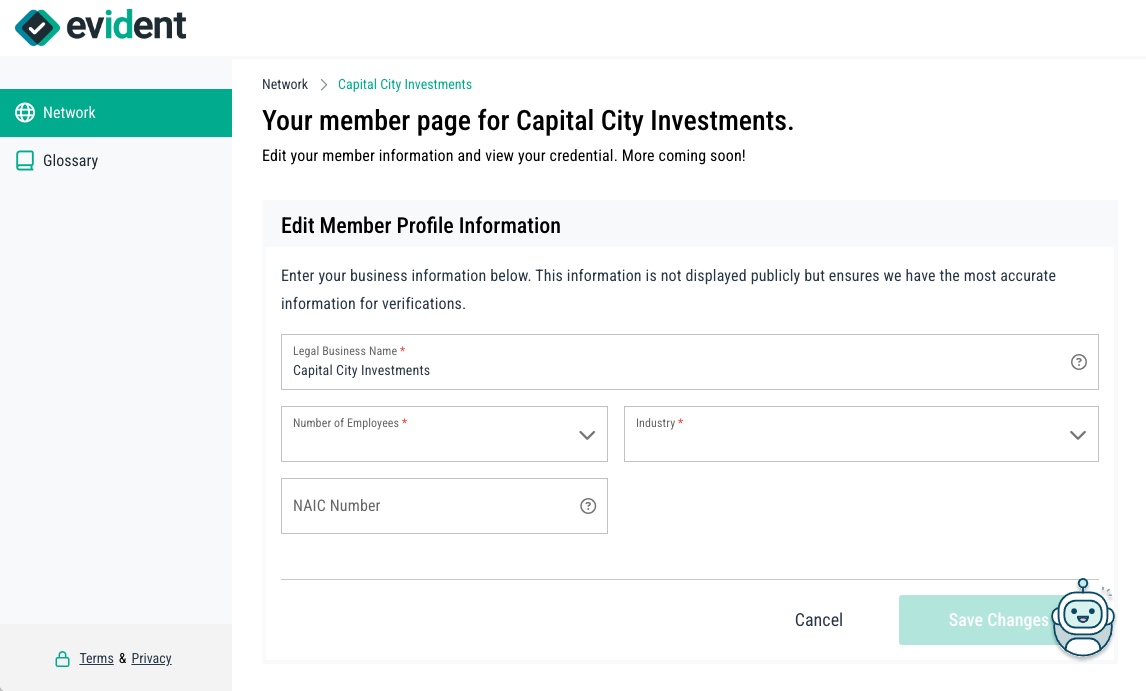Open the help tooltip on Legal Business Name
The height and width of the screenshot is (691, 1146).
point(1078,362)
